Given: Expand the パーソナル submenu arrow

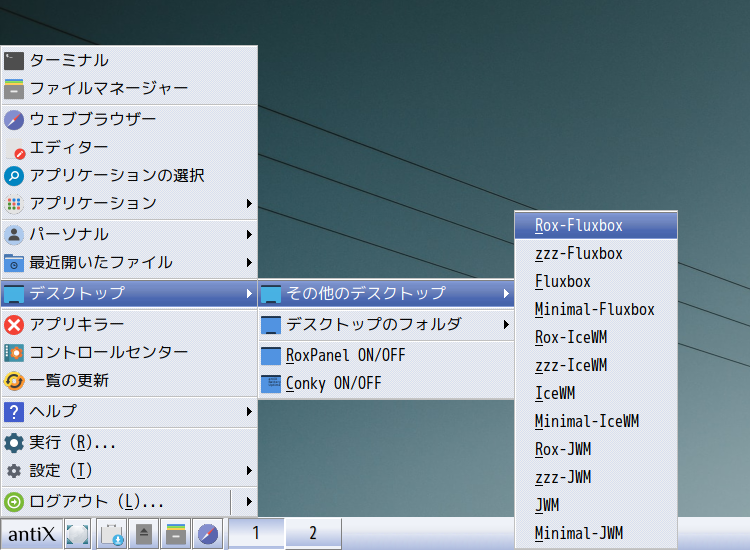Looking at the screenshot, I should [x=249, y=234].
